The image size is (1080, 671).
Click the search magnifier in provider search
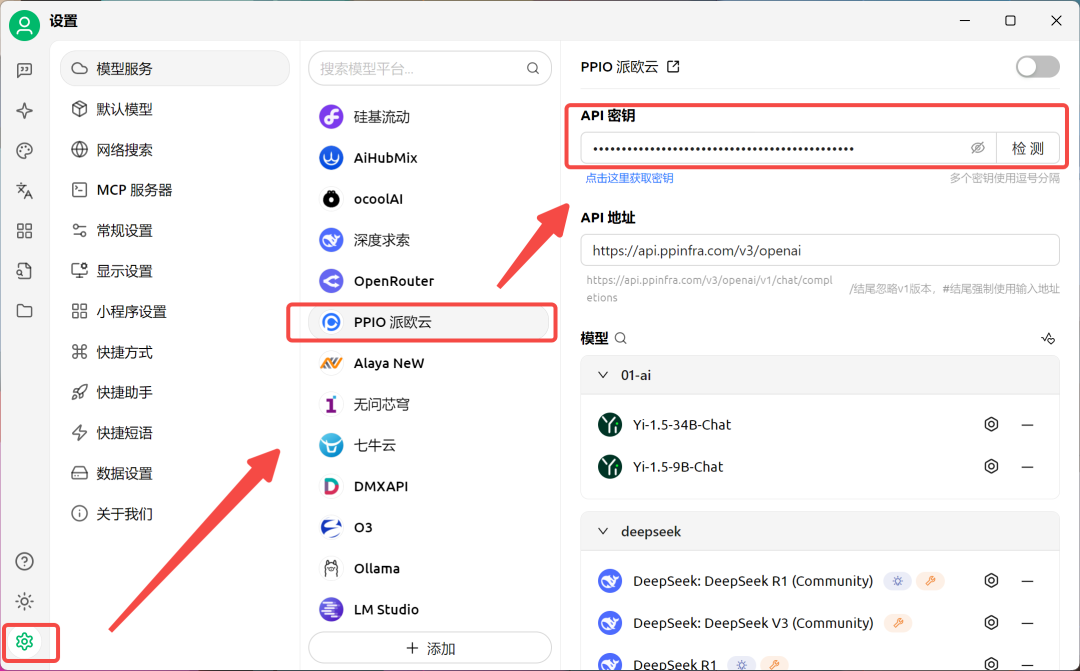click(532, 68)
